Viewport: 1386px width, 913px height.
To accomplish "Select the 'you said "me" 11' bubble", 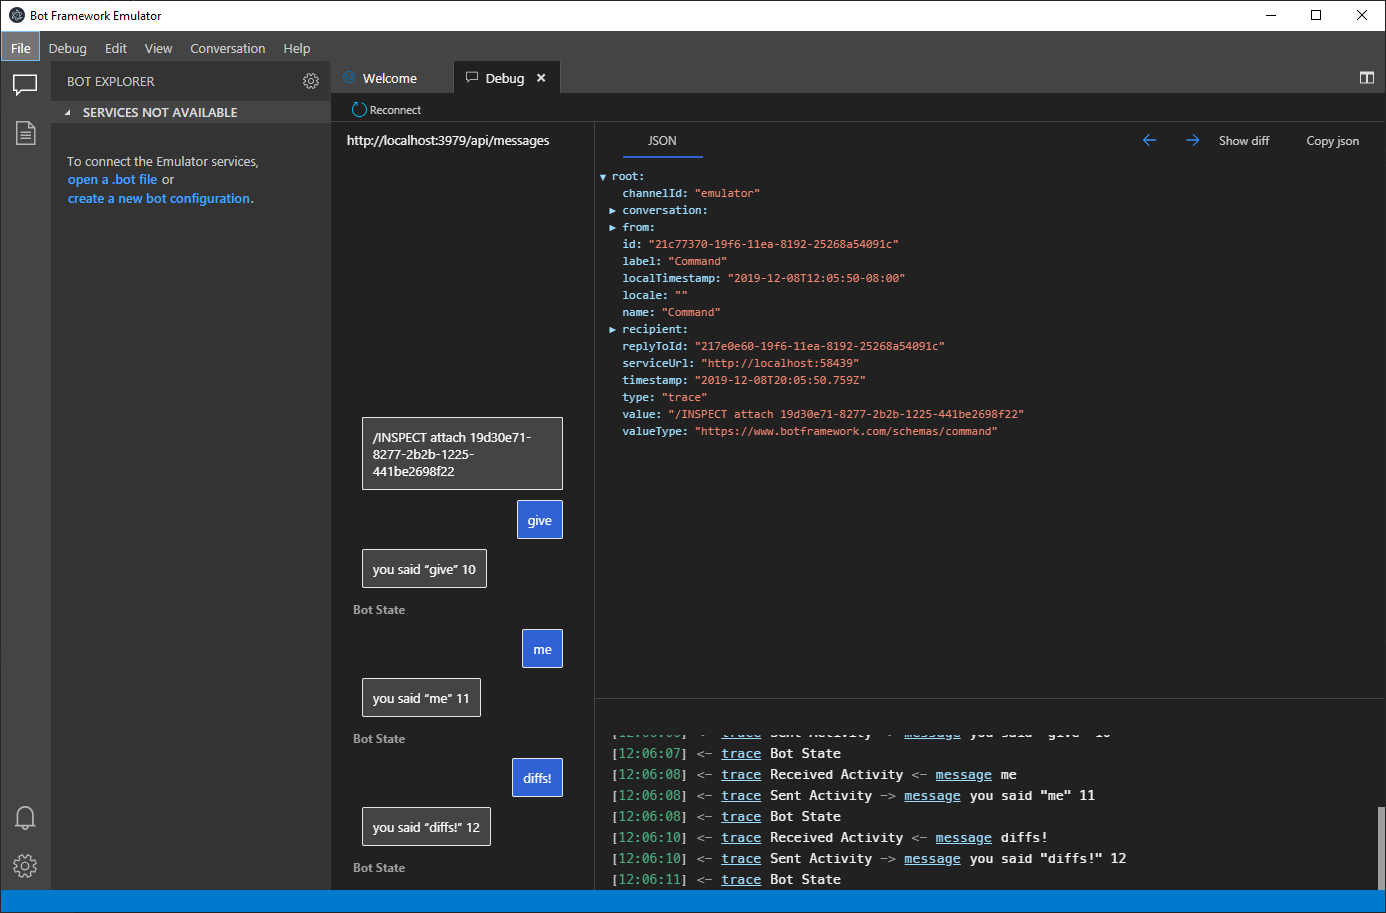I will tap(421, 698).
